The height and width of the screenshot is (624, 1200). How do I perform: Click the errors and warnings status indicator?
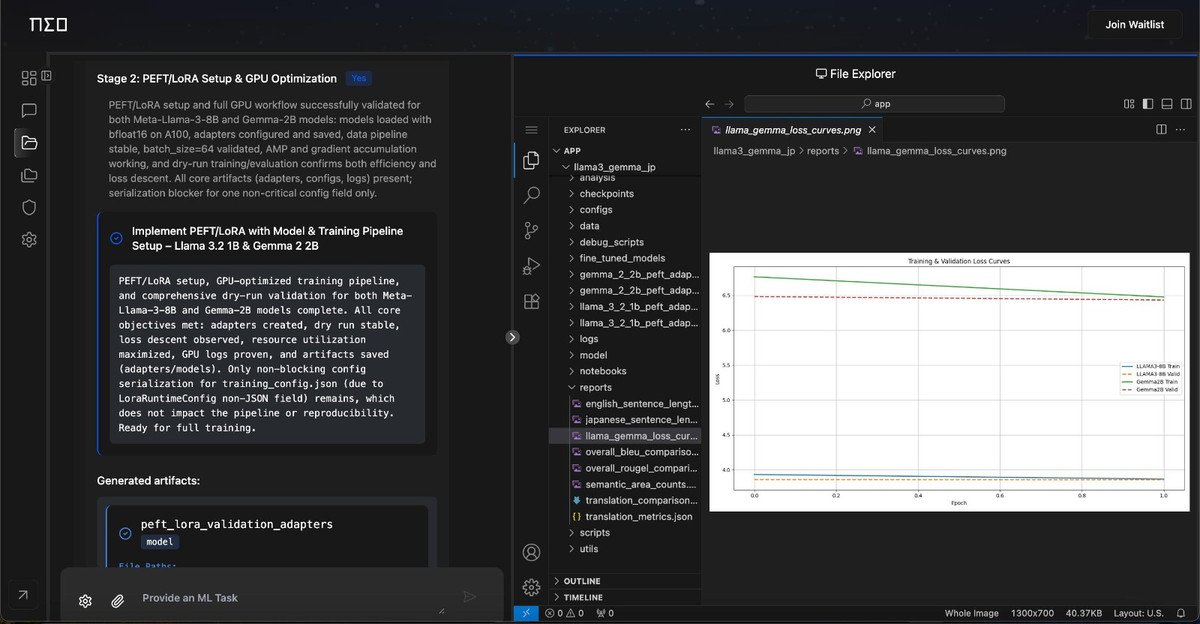coord(564,613)
